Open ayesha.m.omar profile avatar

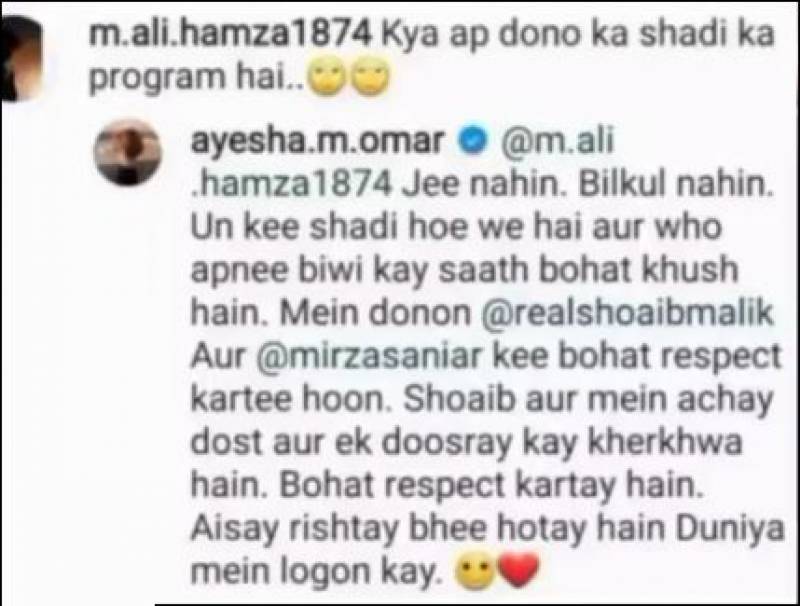coord(128,152)
